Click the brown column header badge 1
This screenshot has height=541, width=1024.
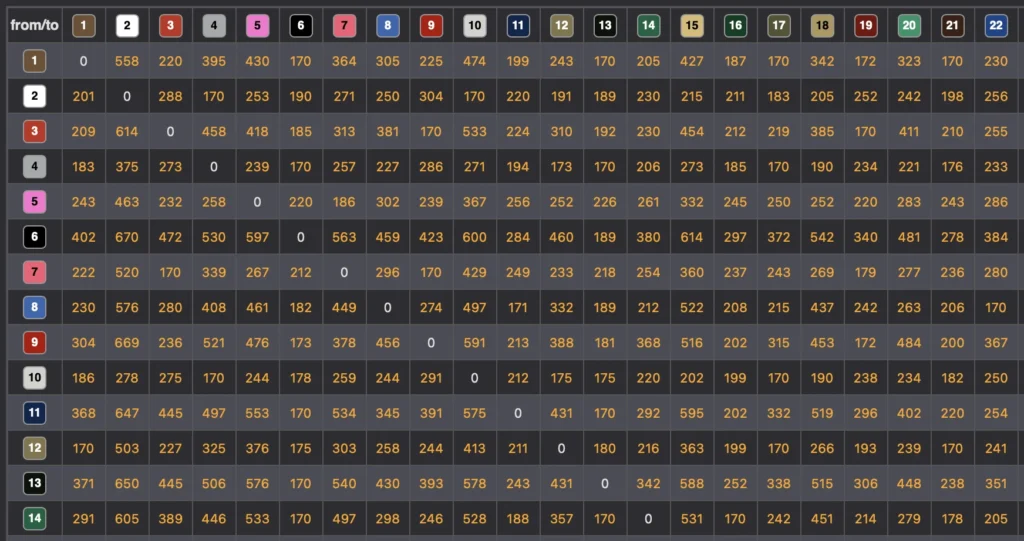coord(84,25)
